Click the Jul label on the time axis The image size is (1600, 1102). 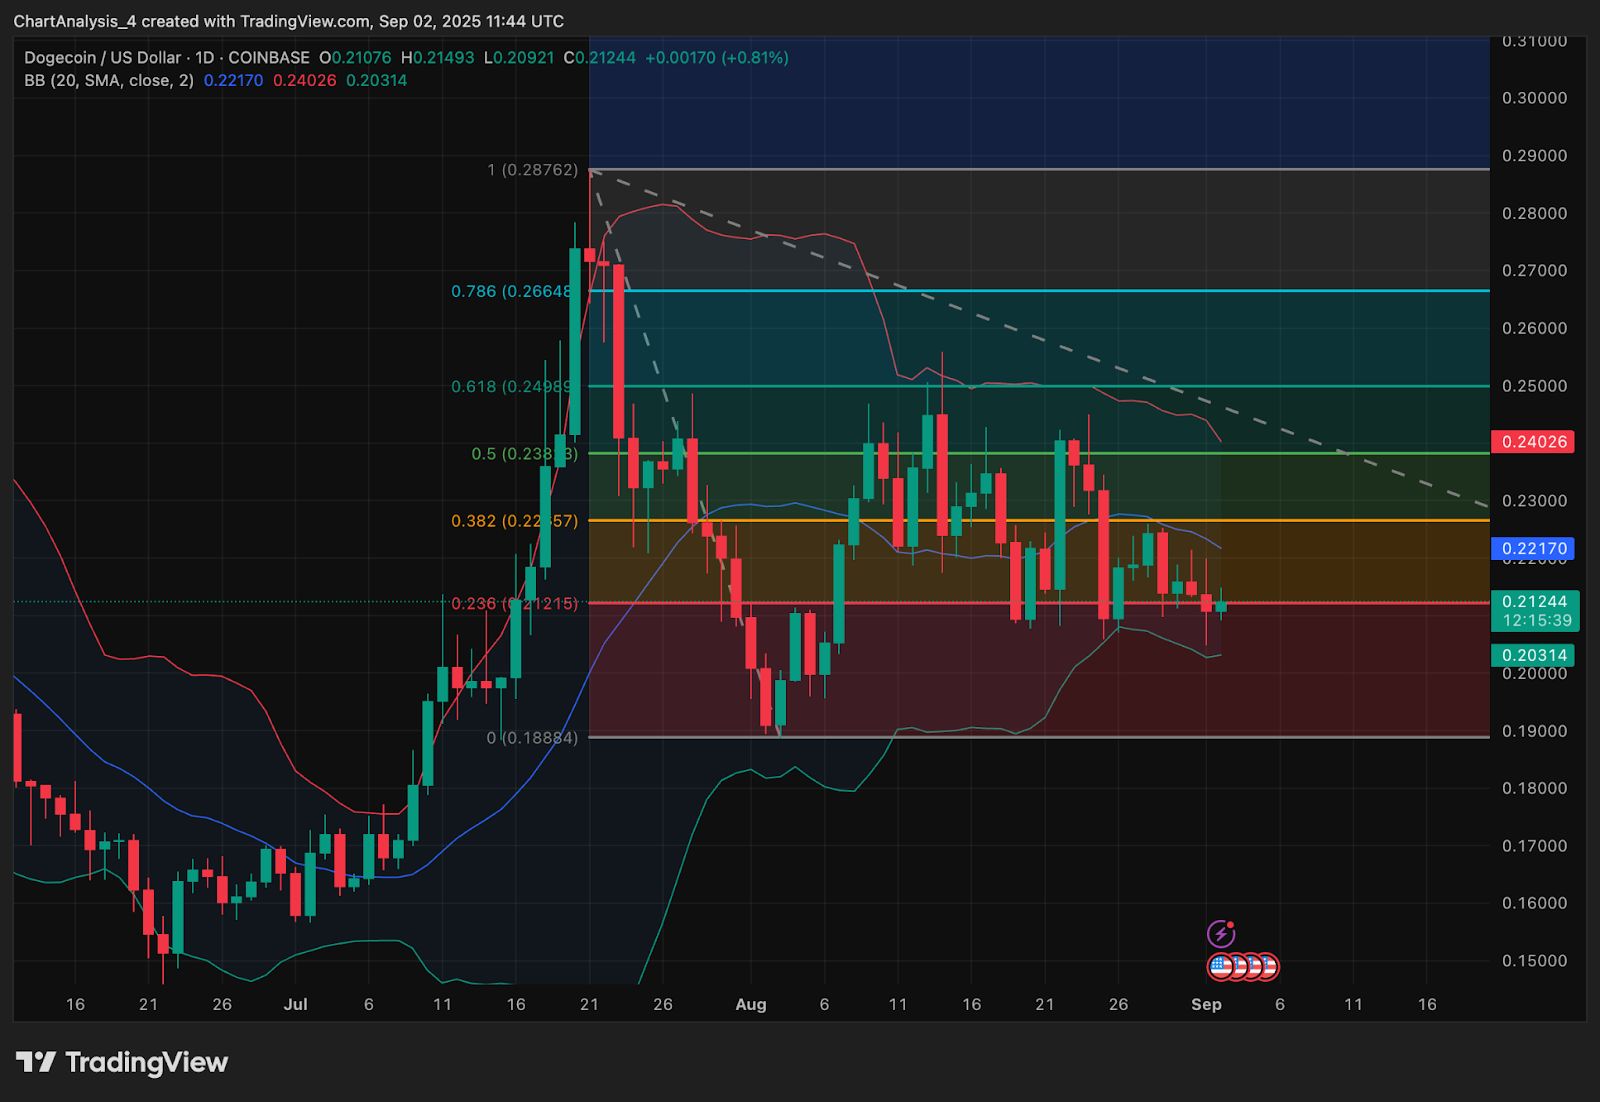(x=295, y=1004)
